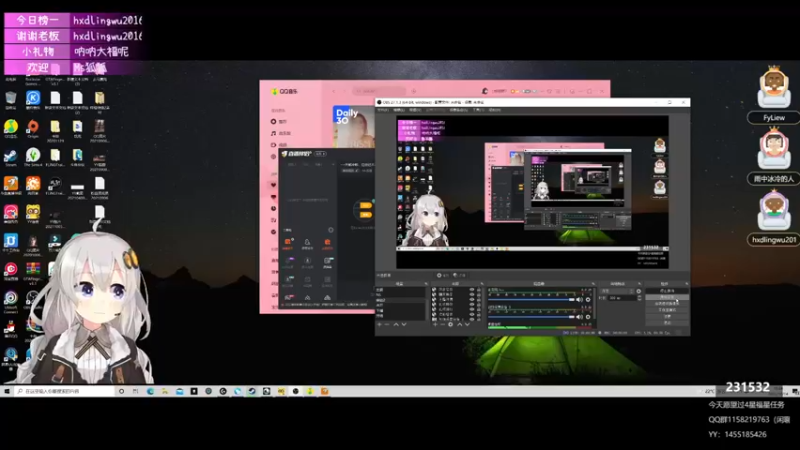Viewport: 800px width, 450px height.
Task: Click the Start Recording button in OBS Controls
Action: (x=667, y=297)
